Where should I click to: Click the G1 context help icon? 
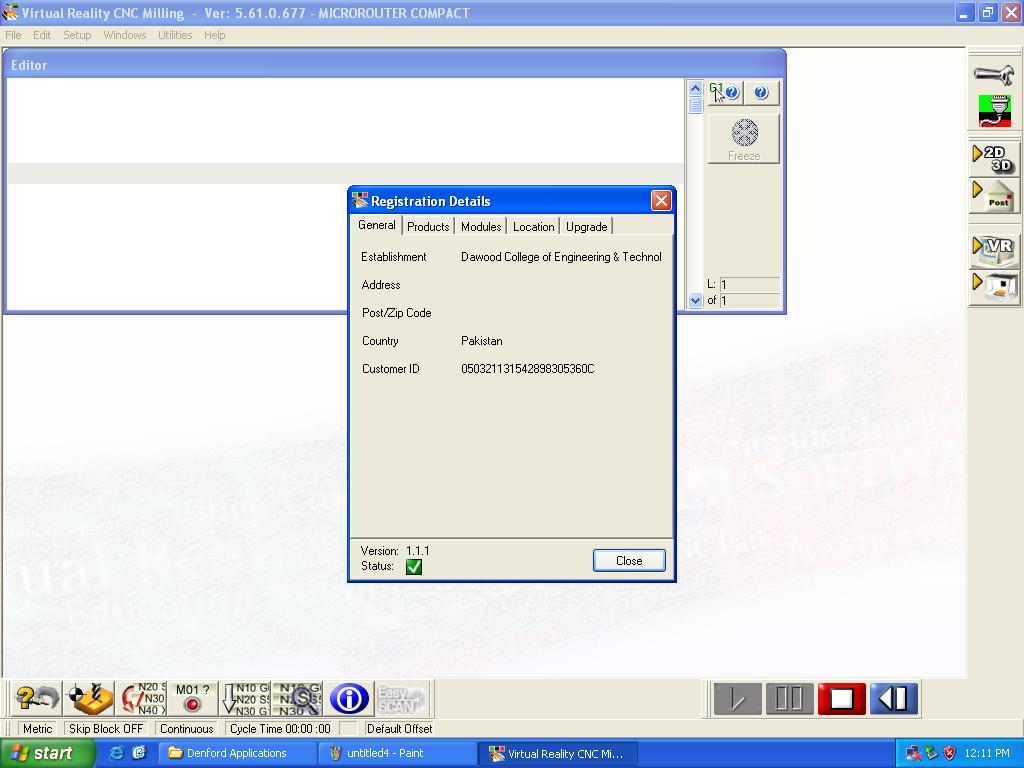pos(724,93)
